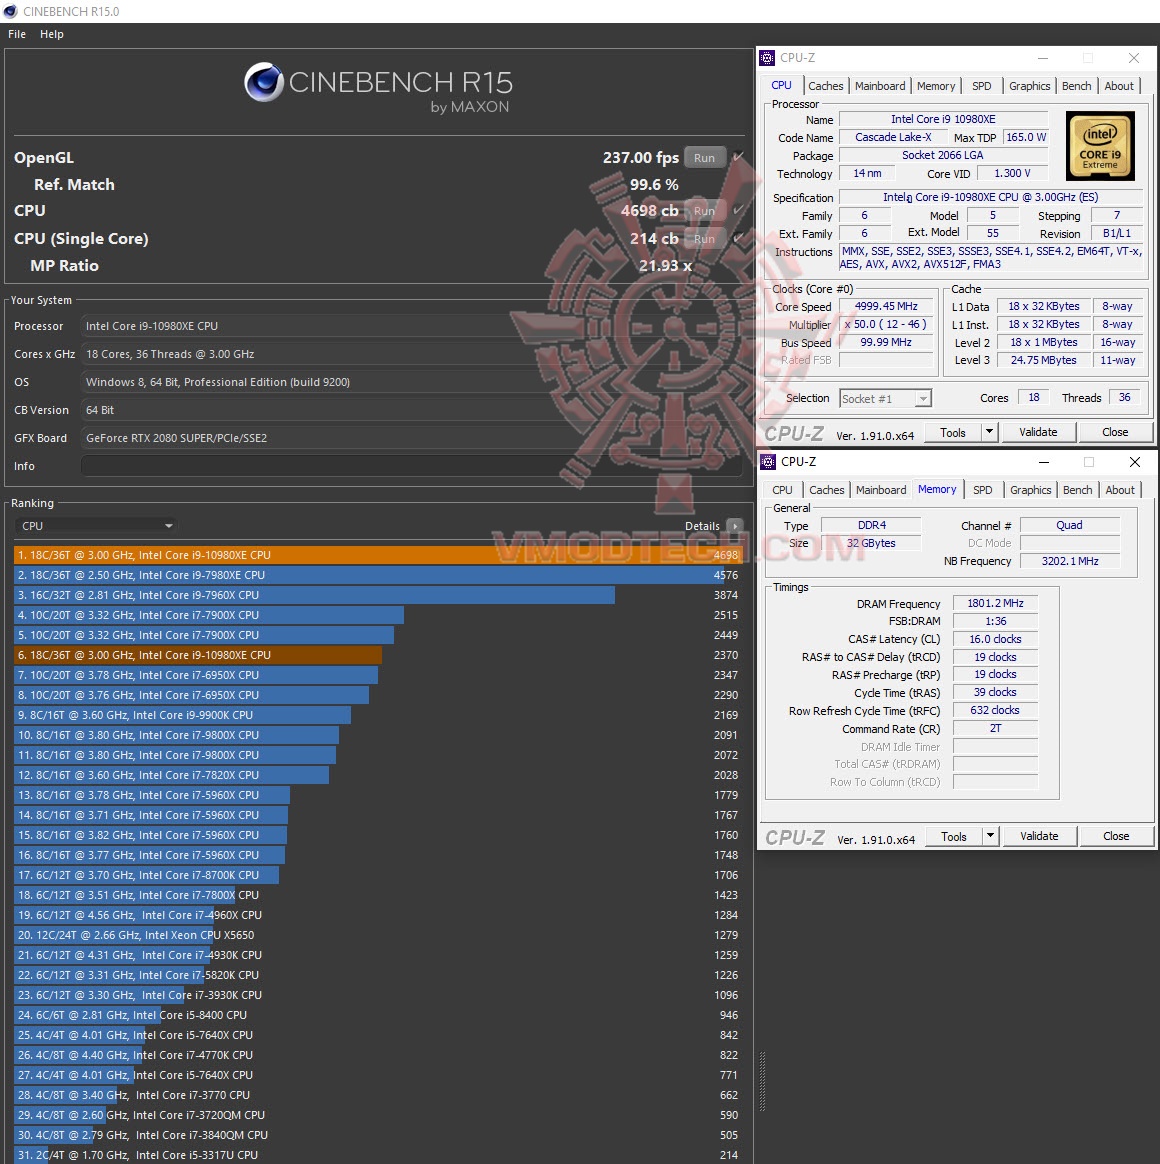Screen dimensions: 1160x1164
Task: Switch to Caches tab in lower CPU-Z
Action: point(827,490)
